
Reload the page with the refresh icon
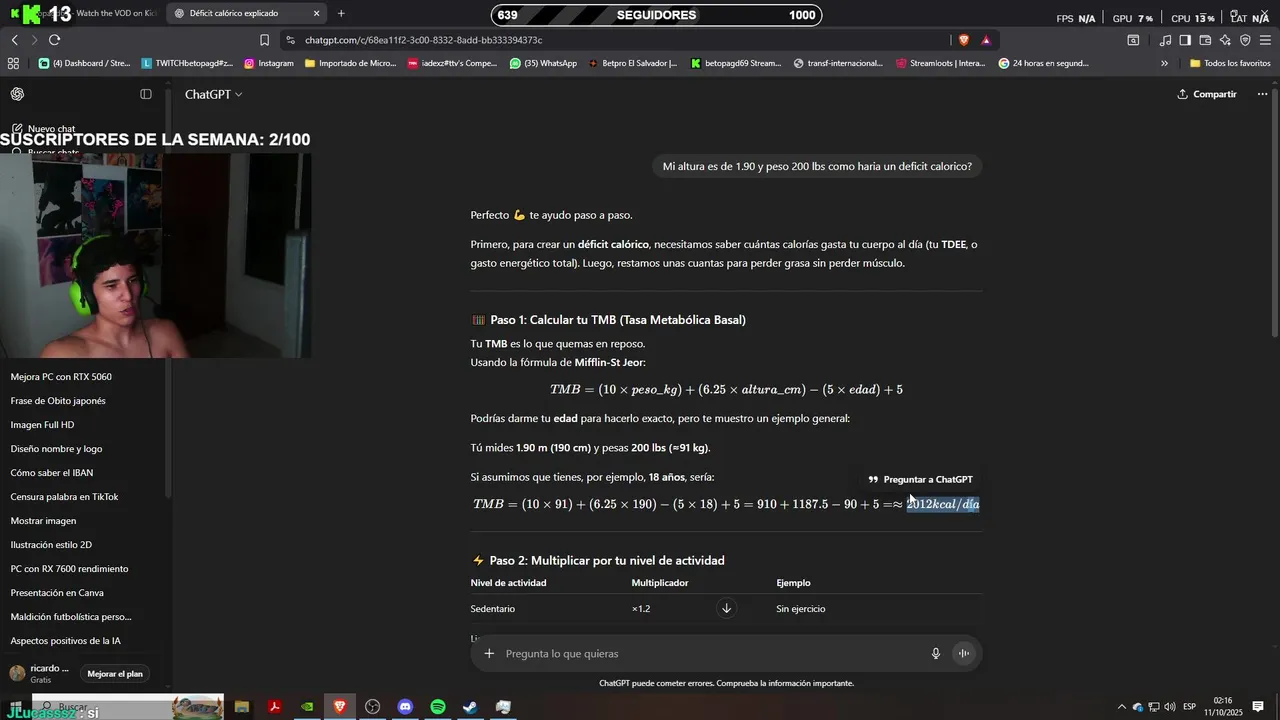pos(54,40)
